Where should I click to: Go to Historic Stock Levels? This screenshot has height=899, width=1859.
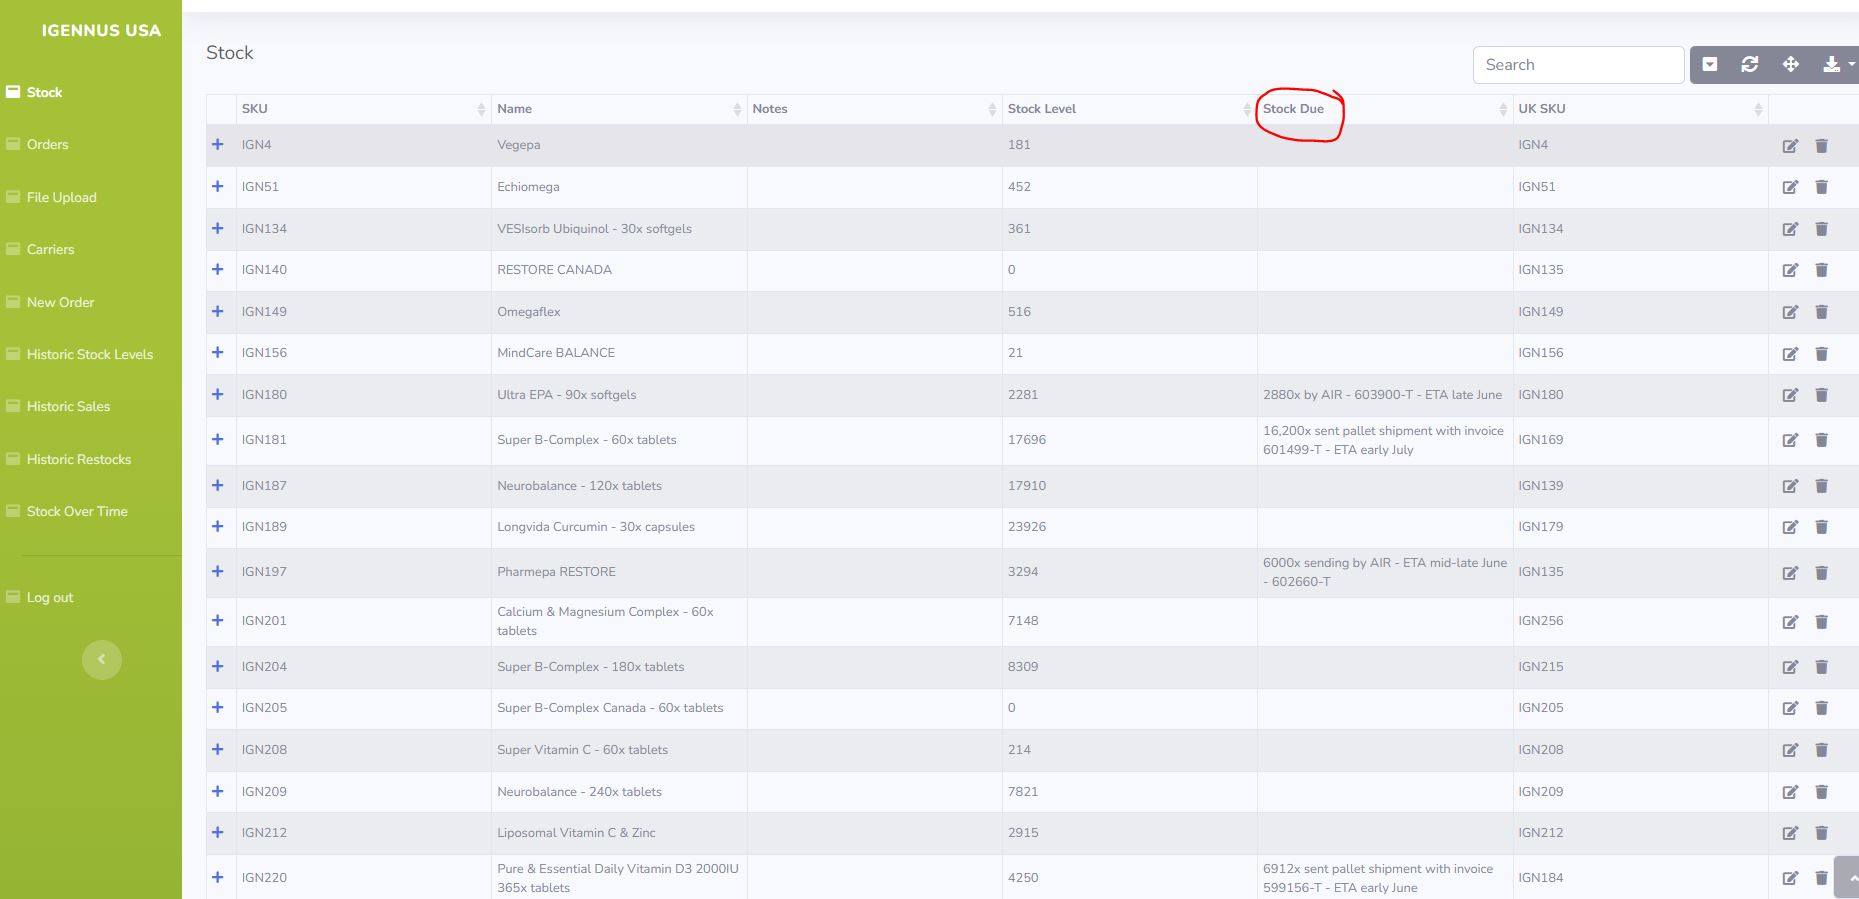[x=89, y=355]
